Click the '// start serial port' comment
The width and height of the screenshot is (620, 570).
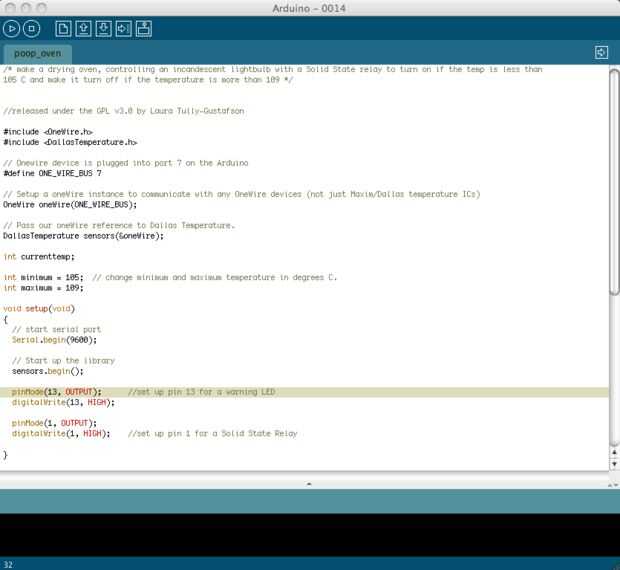[56, 329]
